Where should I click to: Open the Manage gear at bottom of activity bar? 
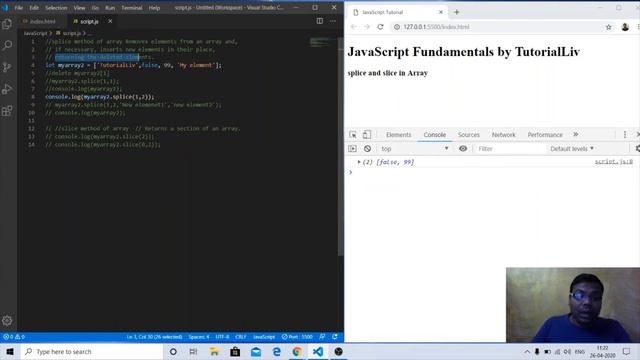tap(7, 320)
